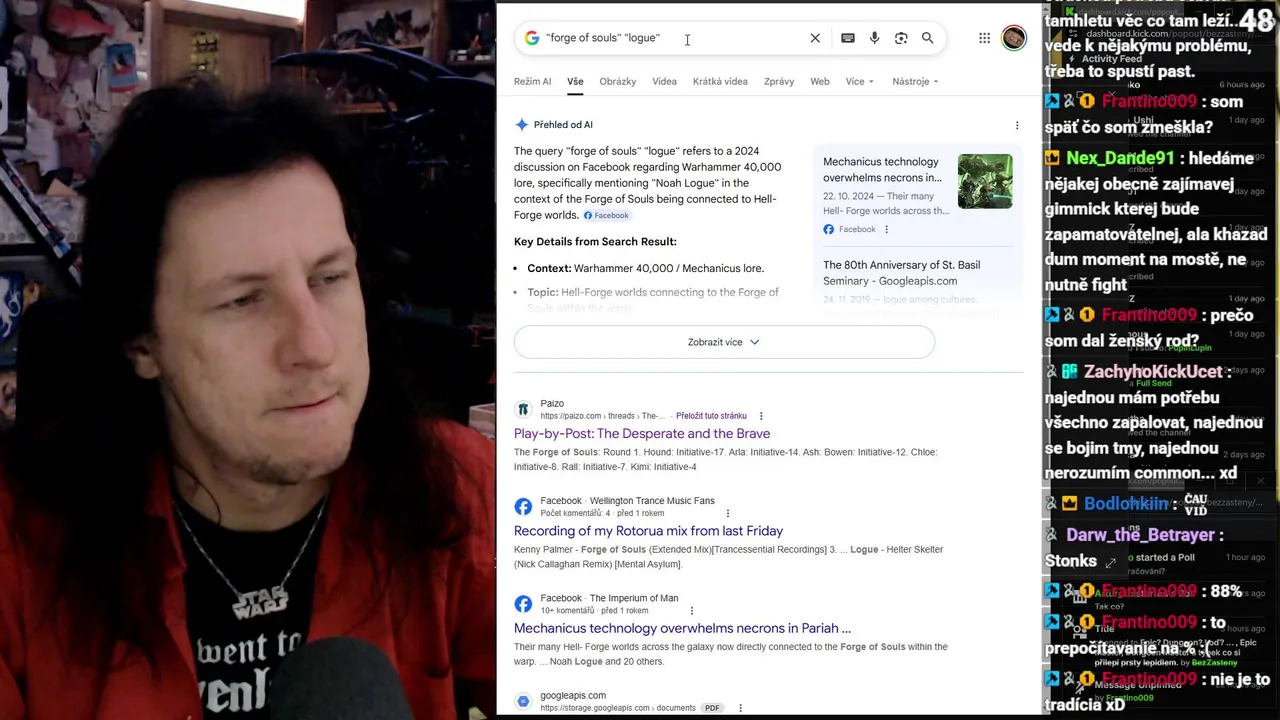Clear the search query with the X icon

(815, 38)
